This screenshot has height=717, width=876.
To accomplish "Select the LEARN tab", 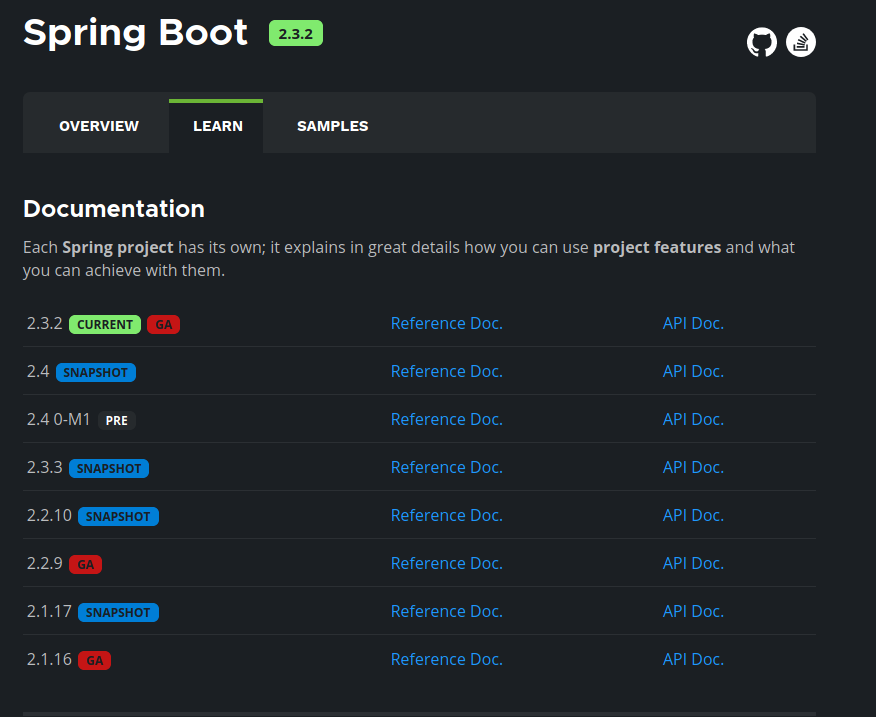I will click(x=216, y=125).
